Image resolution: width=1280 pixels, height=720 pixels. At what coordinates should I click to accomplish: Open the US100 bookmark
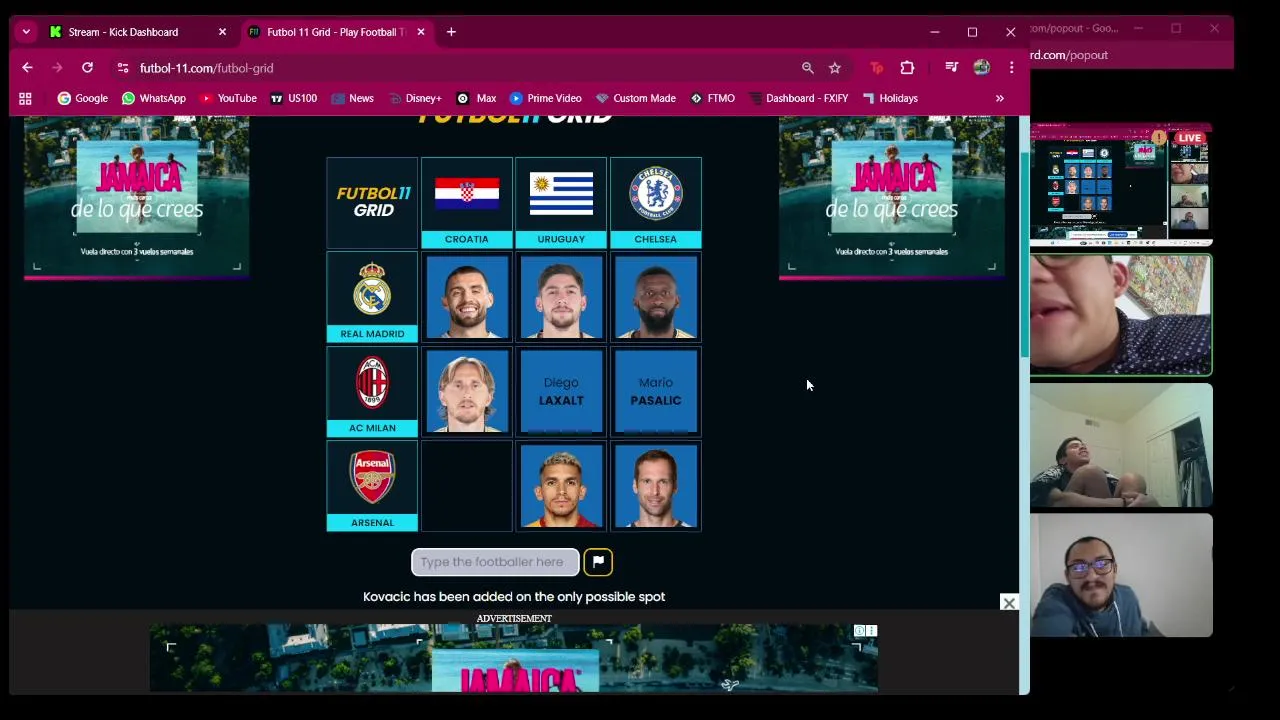point(293,98)
